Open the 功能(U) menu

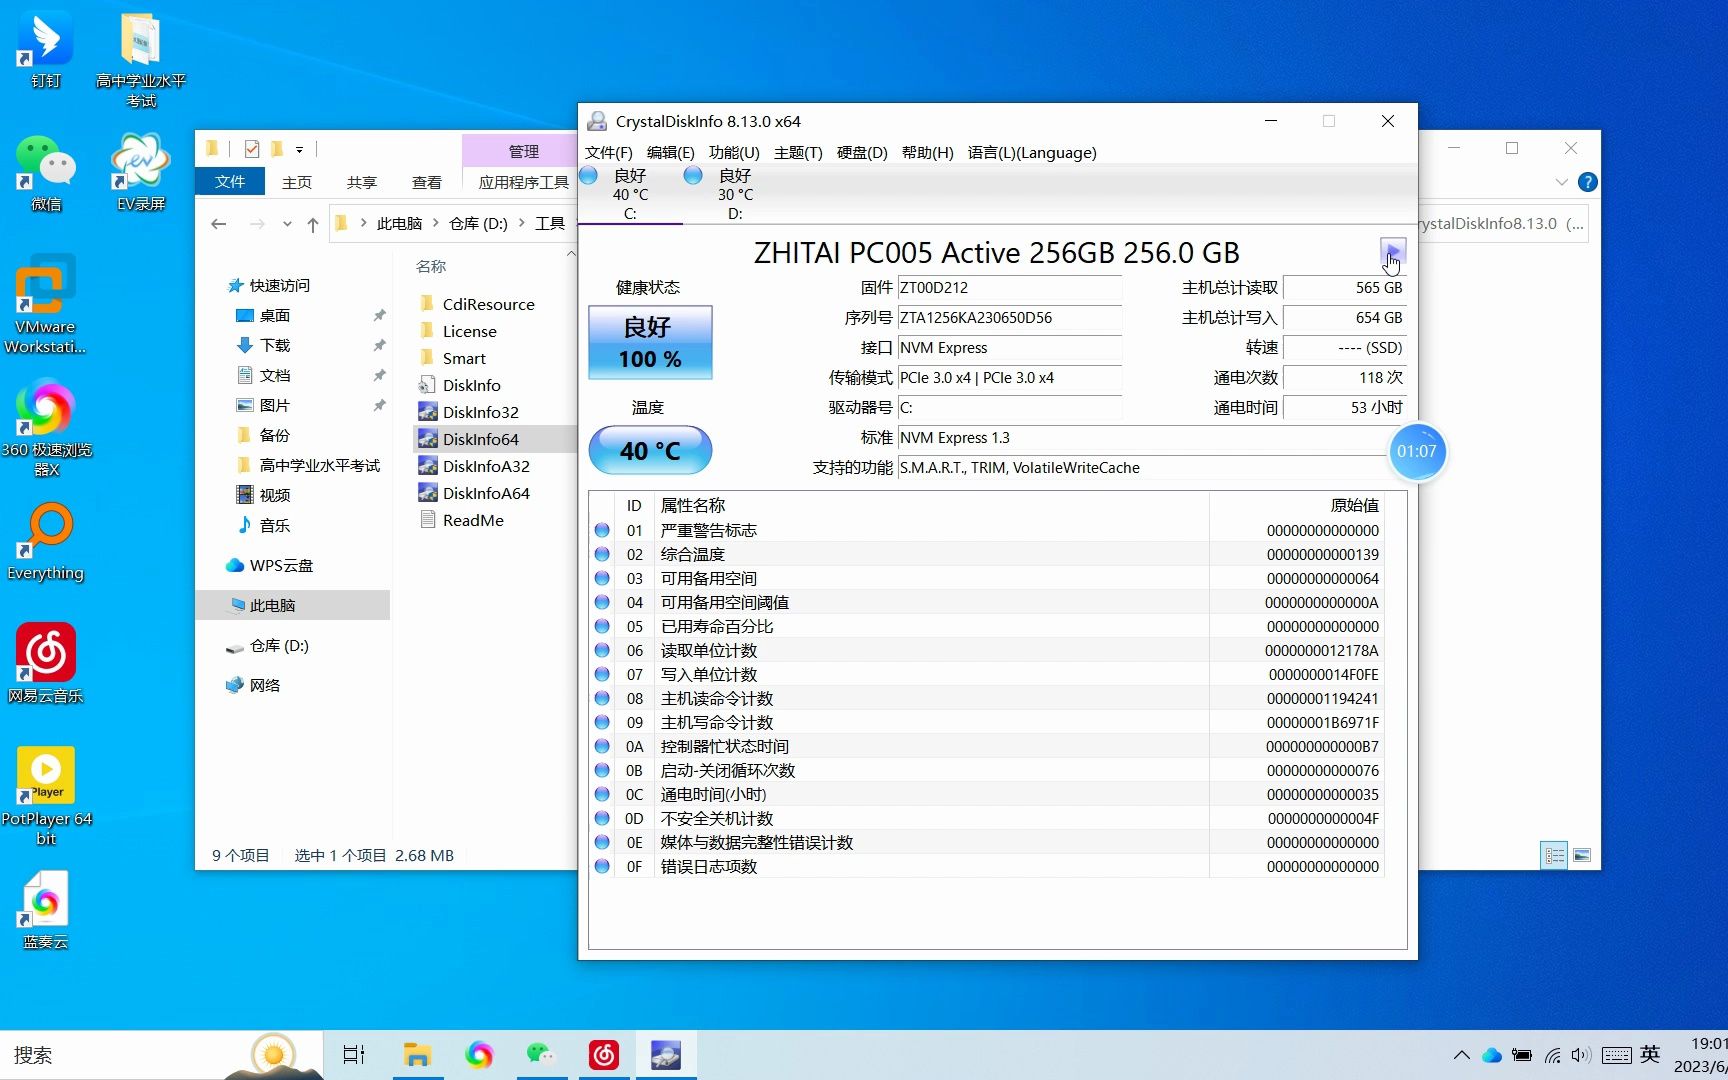click(734, 152)
